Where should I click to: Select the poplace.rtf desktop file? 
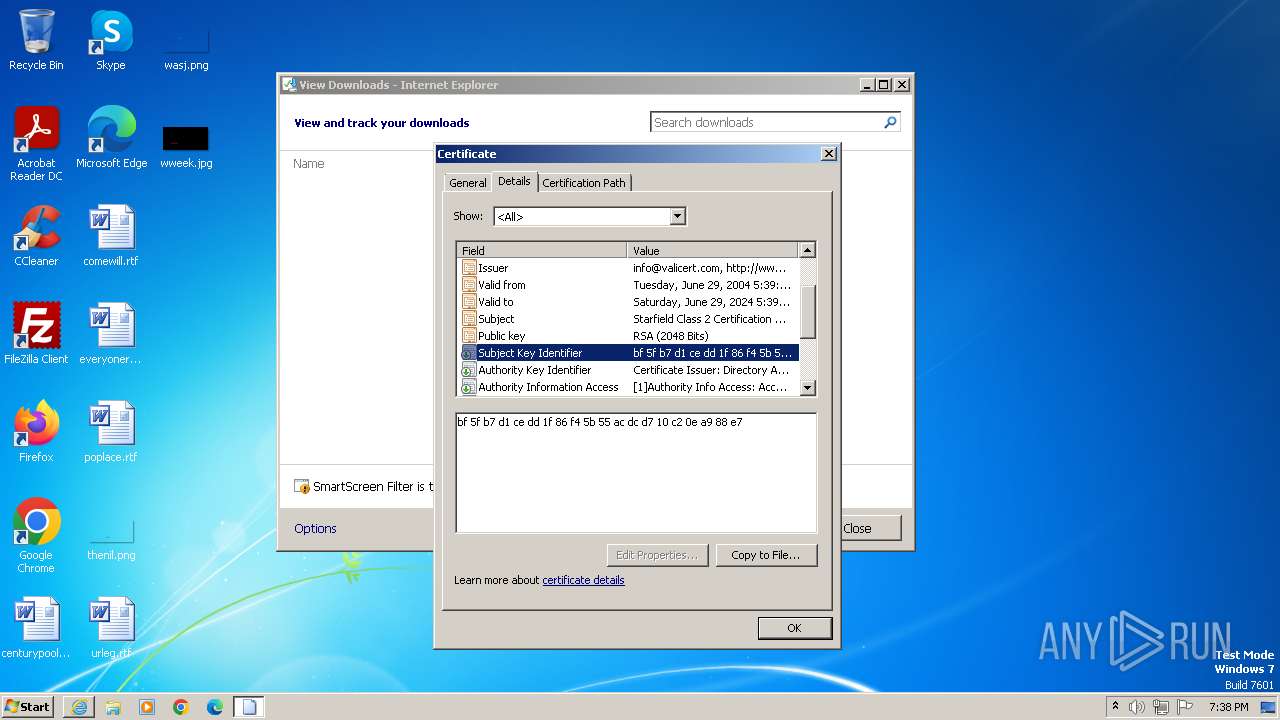click(111, 432)
